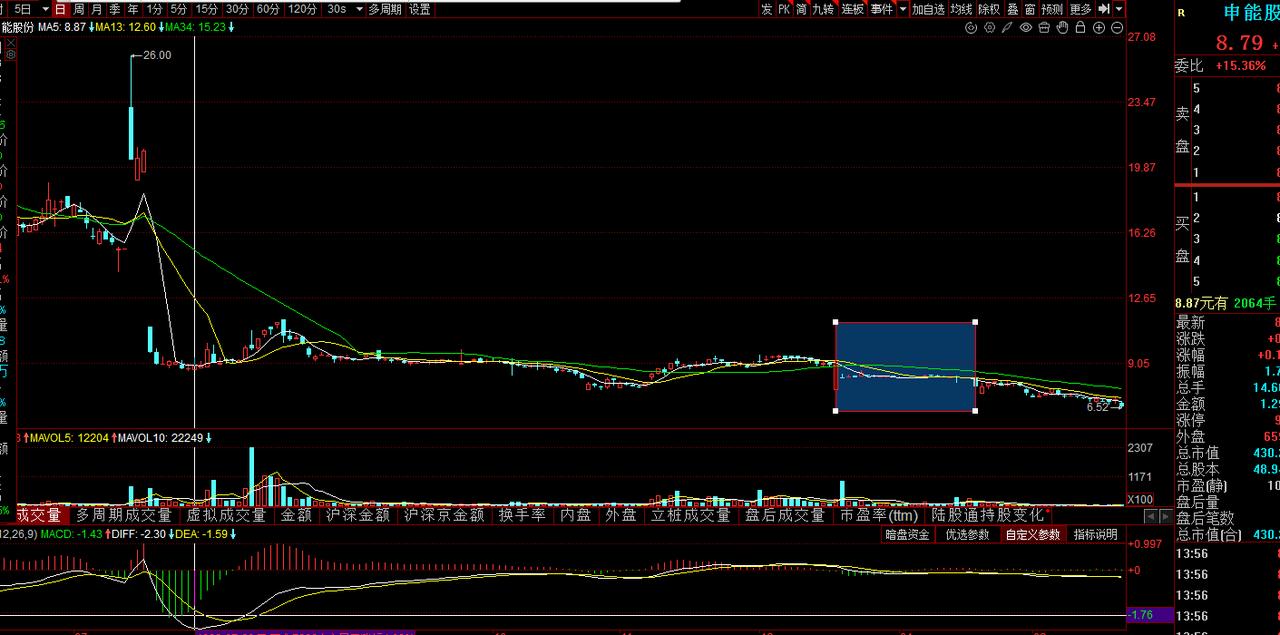
Task: Open the dropdown arrow after 事件
Action: point(903,9)
